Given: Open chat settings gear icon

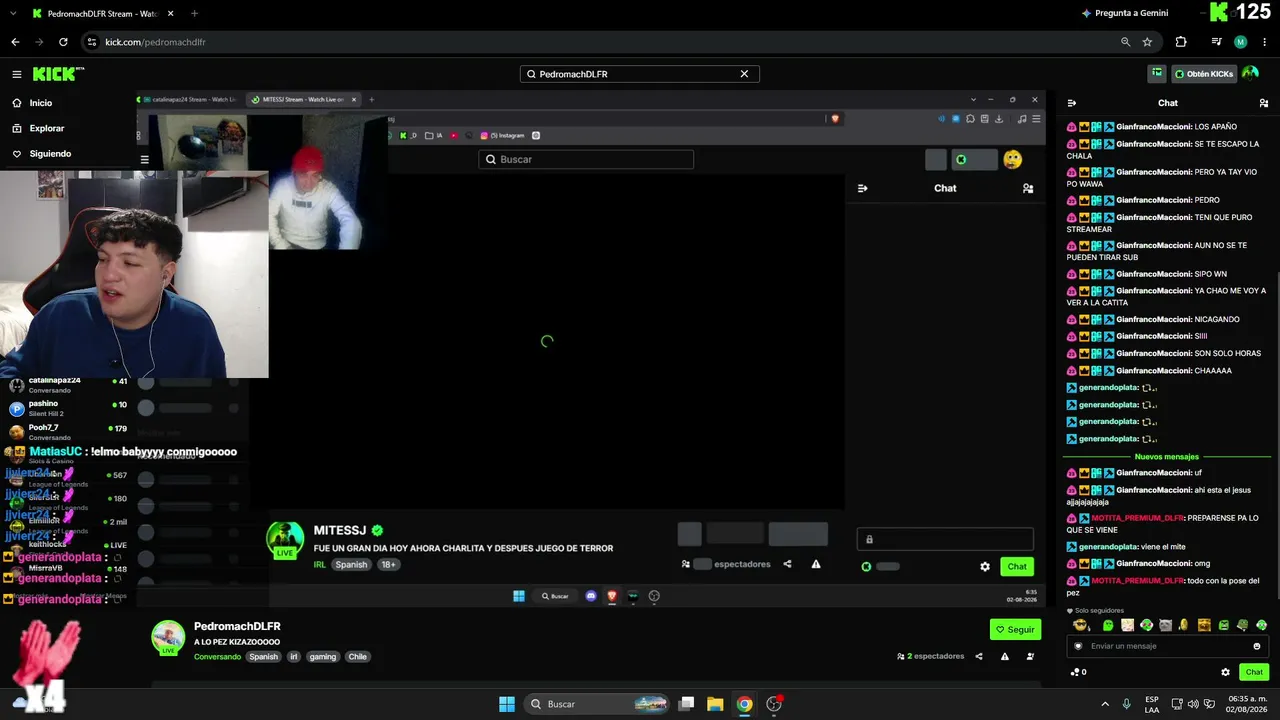Looking at the screenshot, I should [1225, 672].
